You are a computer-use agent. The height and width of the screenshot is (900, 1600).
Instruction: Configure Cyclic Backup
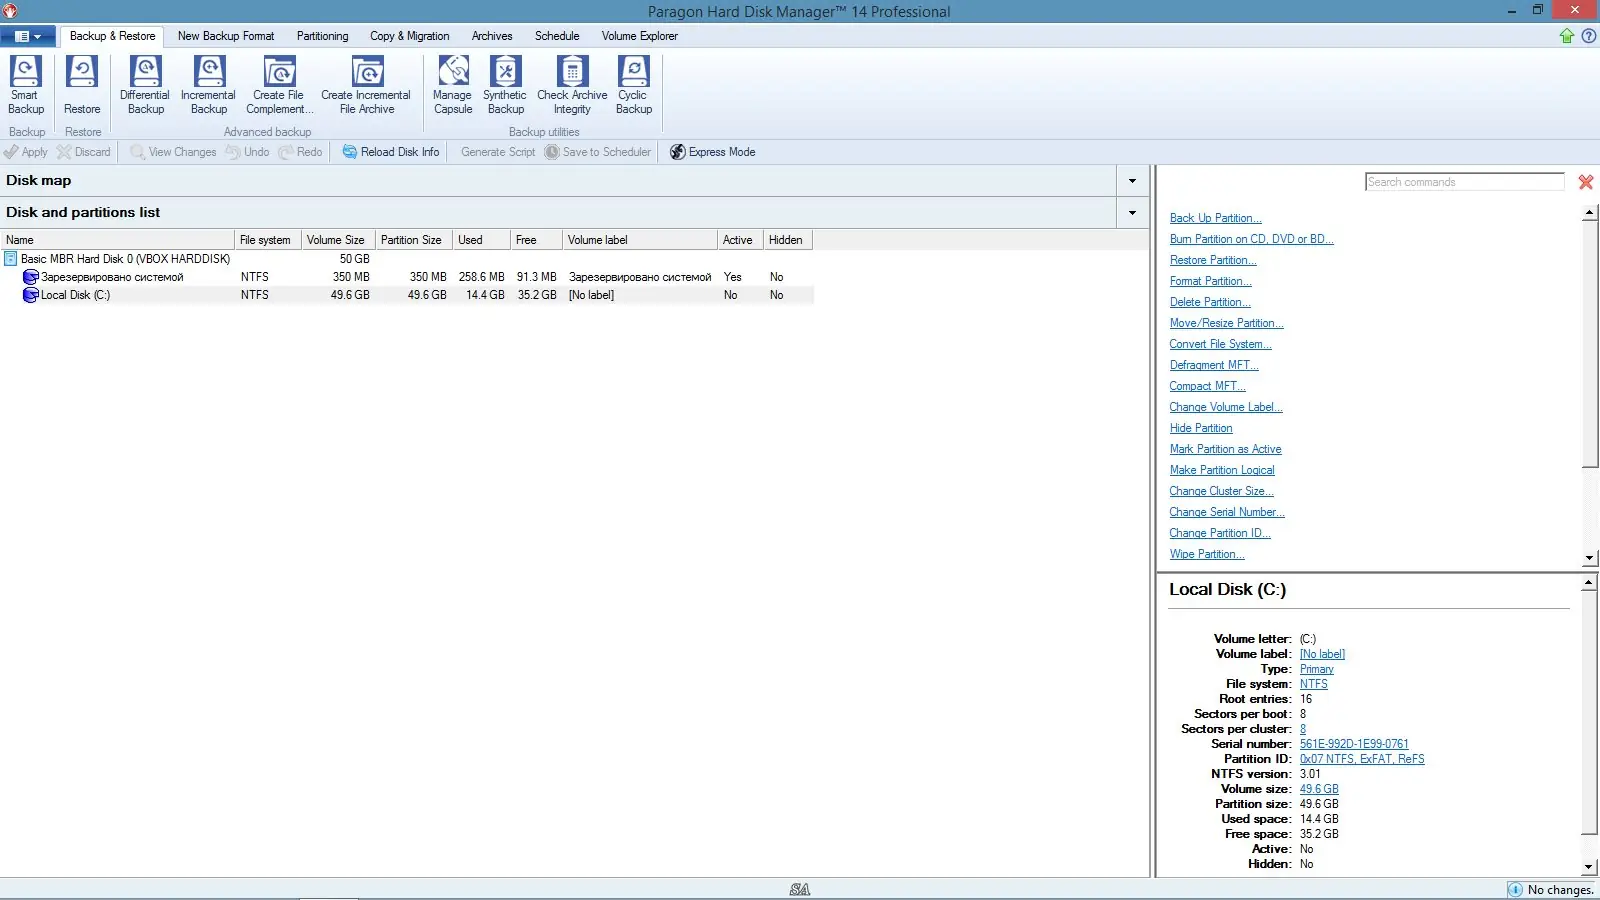pos(632,85)
